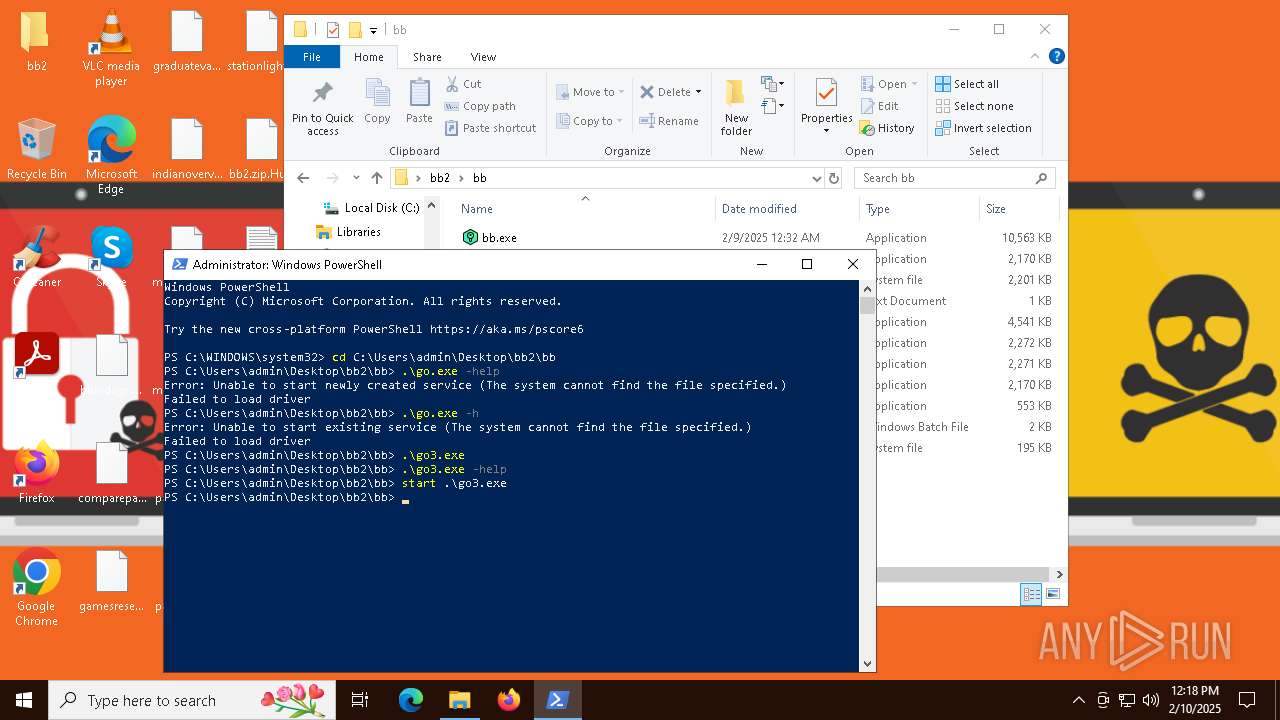This screenshot has height=720, width=1280.
Task: Select Local Disk (C:) in navigation pane
Action: [371, 208]
